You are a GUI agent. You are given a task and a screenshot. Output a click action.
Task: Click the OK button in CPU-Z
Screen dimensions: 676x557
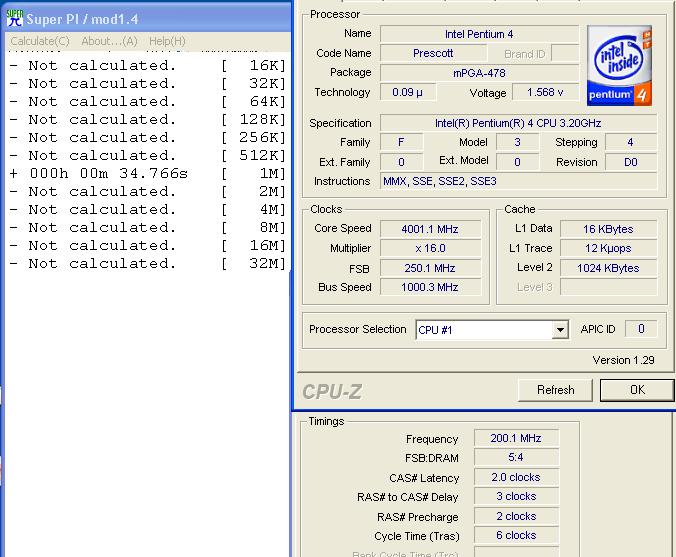637,390
